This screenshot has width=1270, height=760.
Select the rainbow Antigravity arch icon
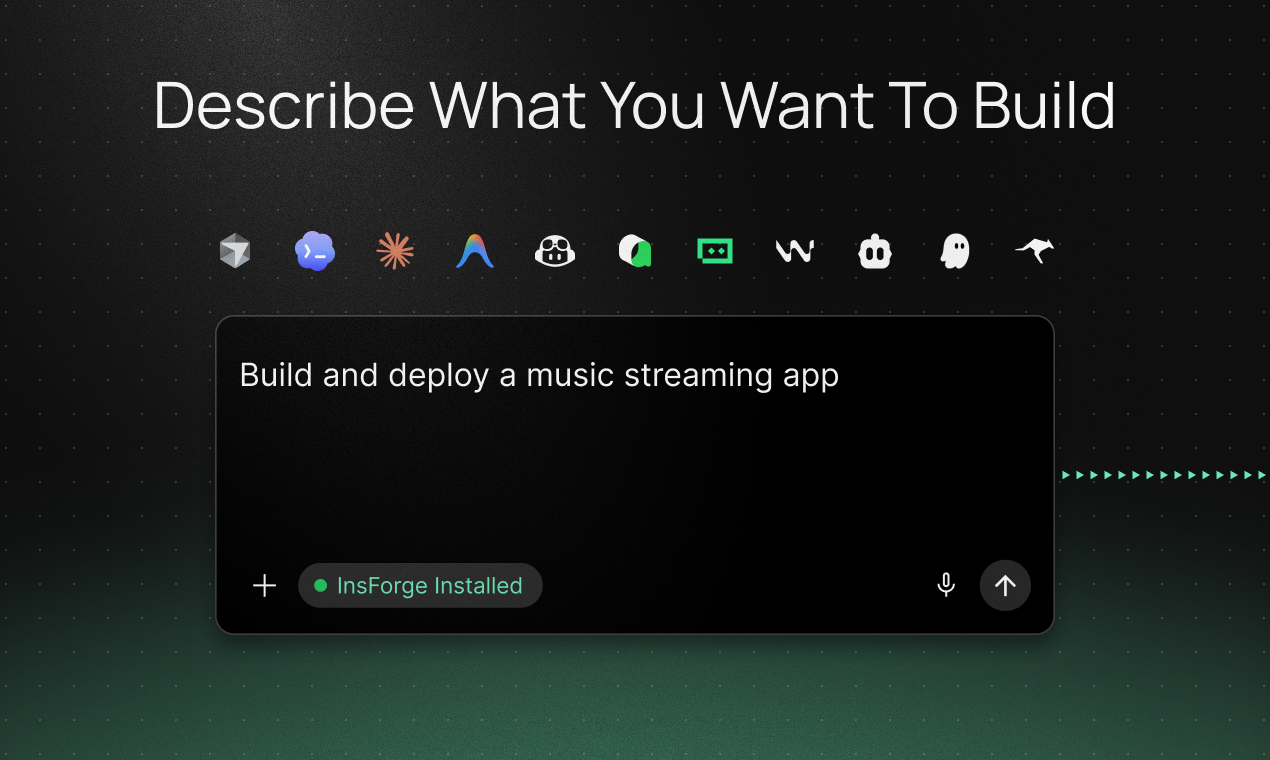[475, 251]
